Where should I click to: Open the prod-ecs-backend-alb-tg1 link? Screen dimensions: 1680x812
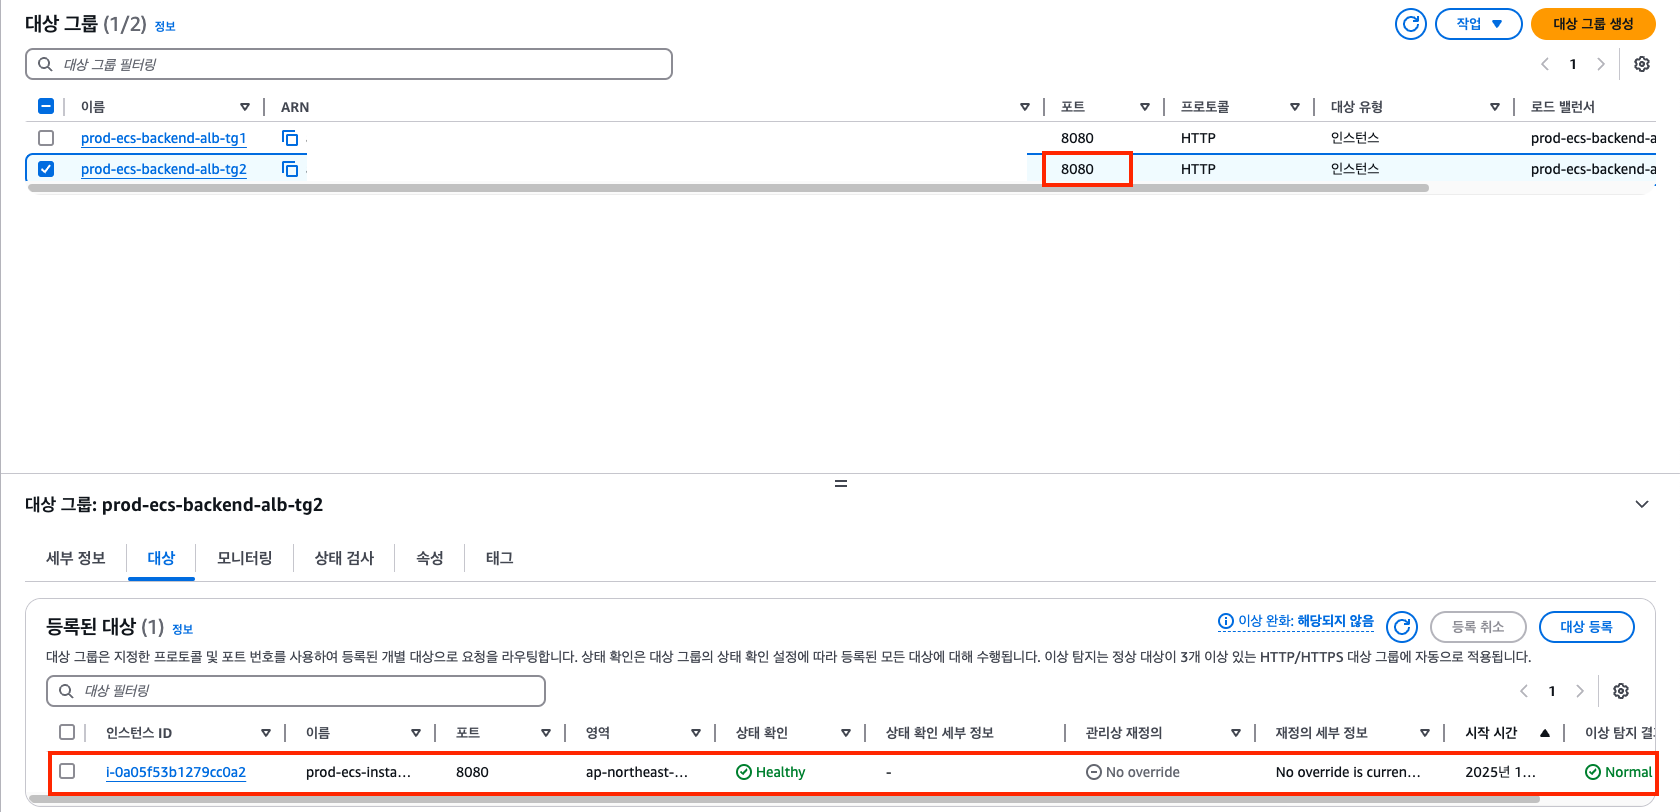[163, 138]
